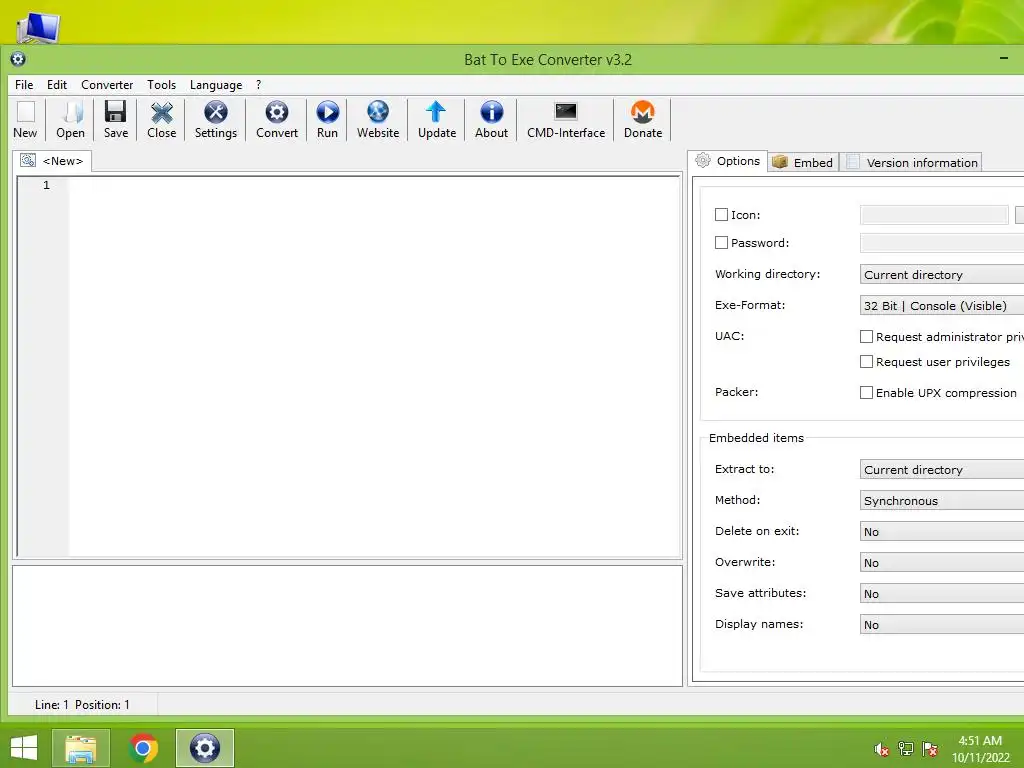Check Request administrator privileges
The image size is (1024, 768).
click(x=866, y=337)
